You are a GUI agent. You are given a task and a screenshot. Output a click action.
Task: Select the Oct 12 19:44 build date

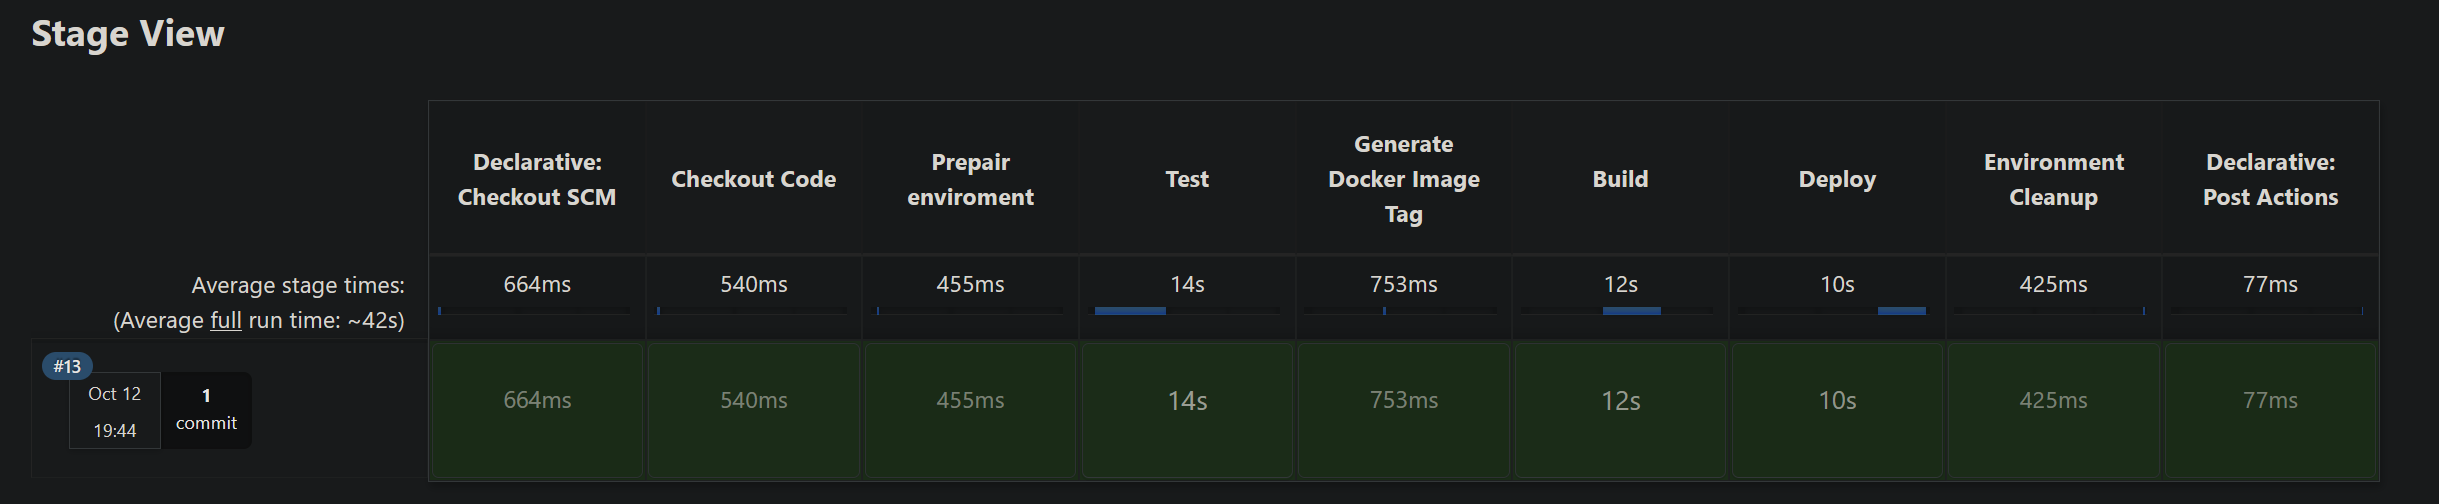coord(115,412)
